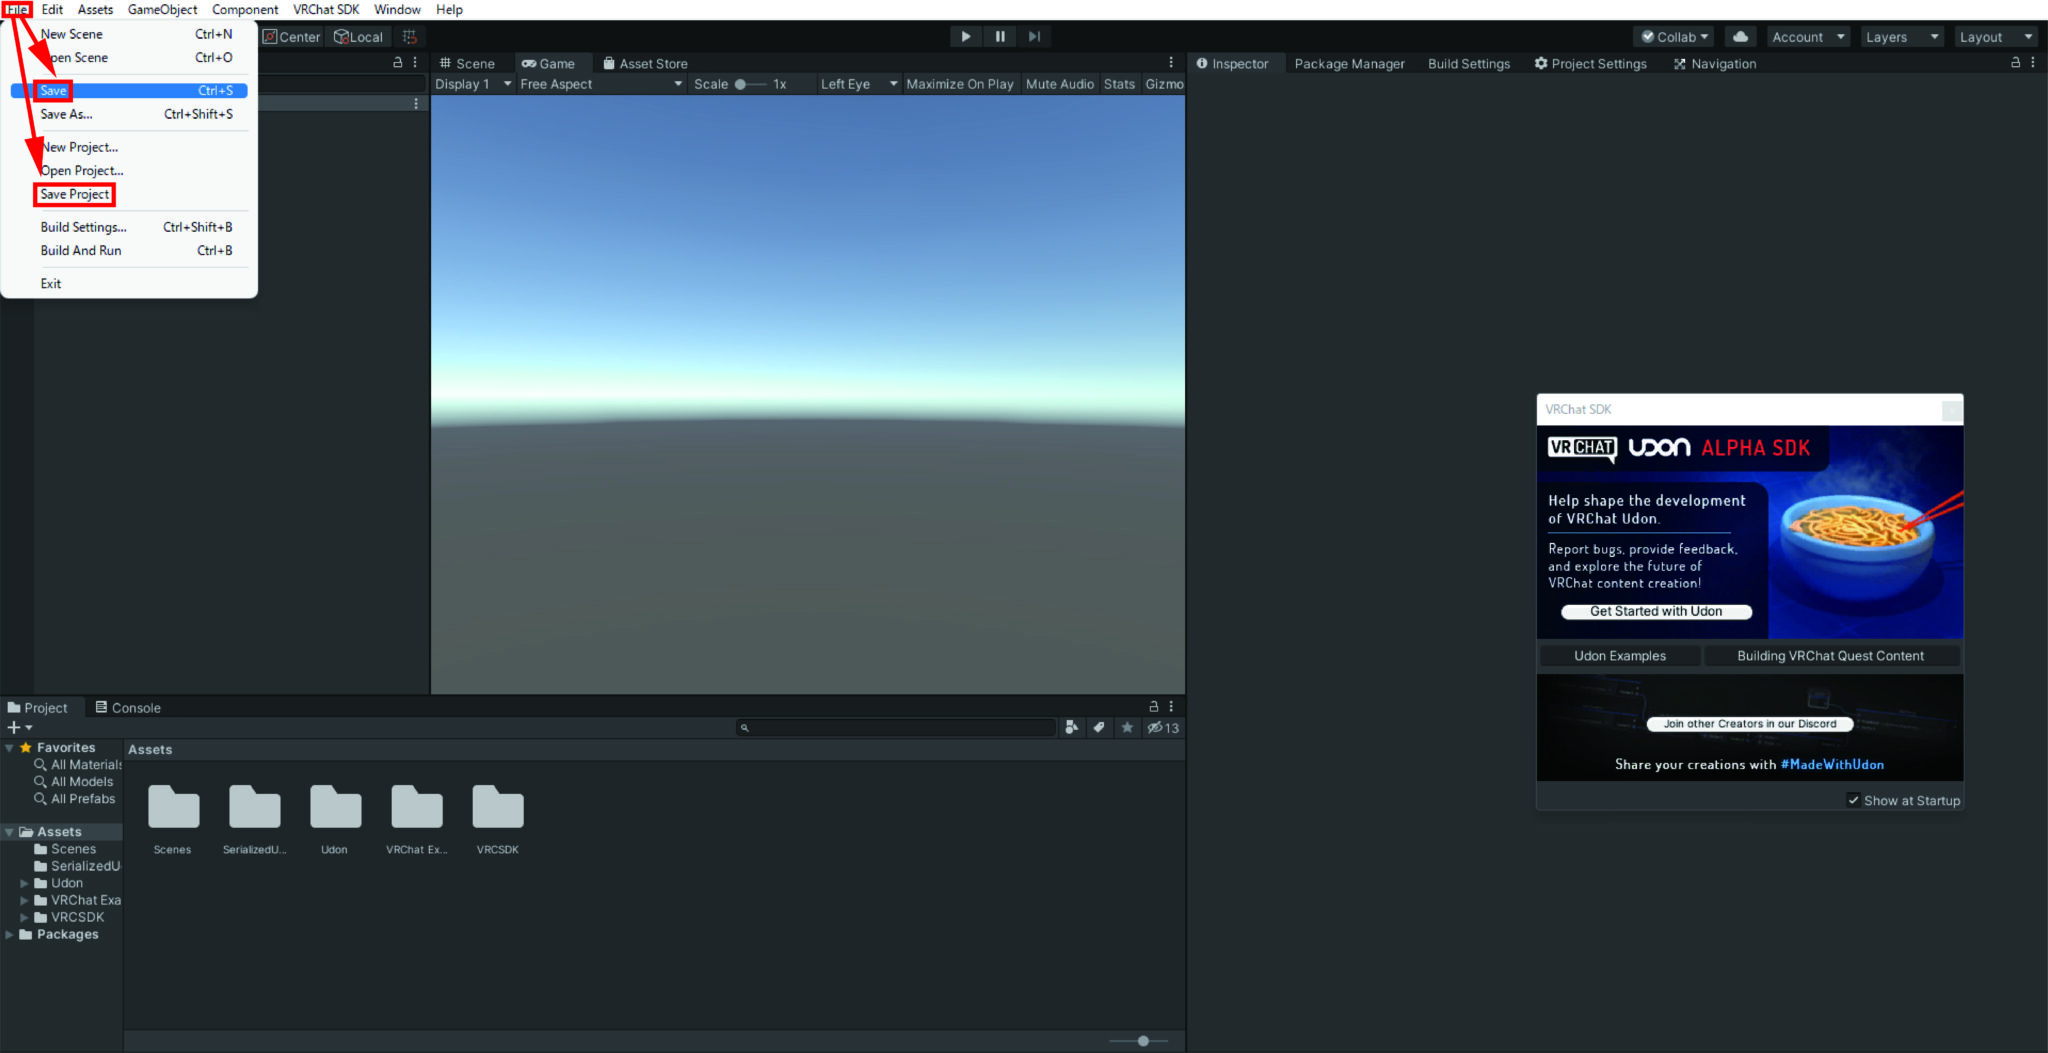
Task: Click the favorites star filter icon
Action: 1127,727
